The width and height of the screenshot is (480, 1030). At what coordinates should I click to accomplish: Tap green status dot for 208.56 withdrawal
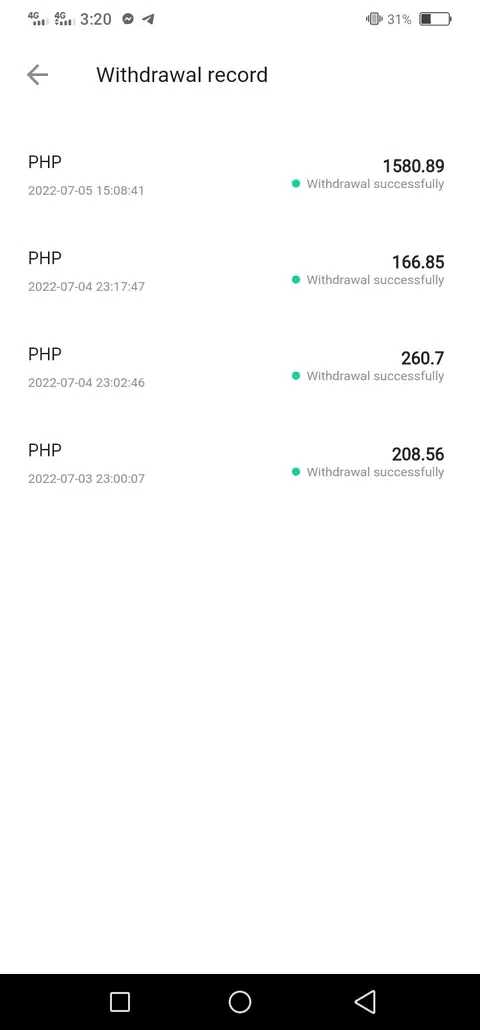pyautogui.click(x=295, y=472)
